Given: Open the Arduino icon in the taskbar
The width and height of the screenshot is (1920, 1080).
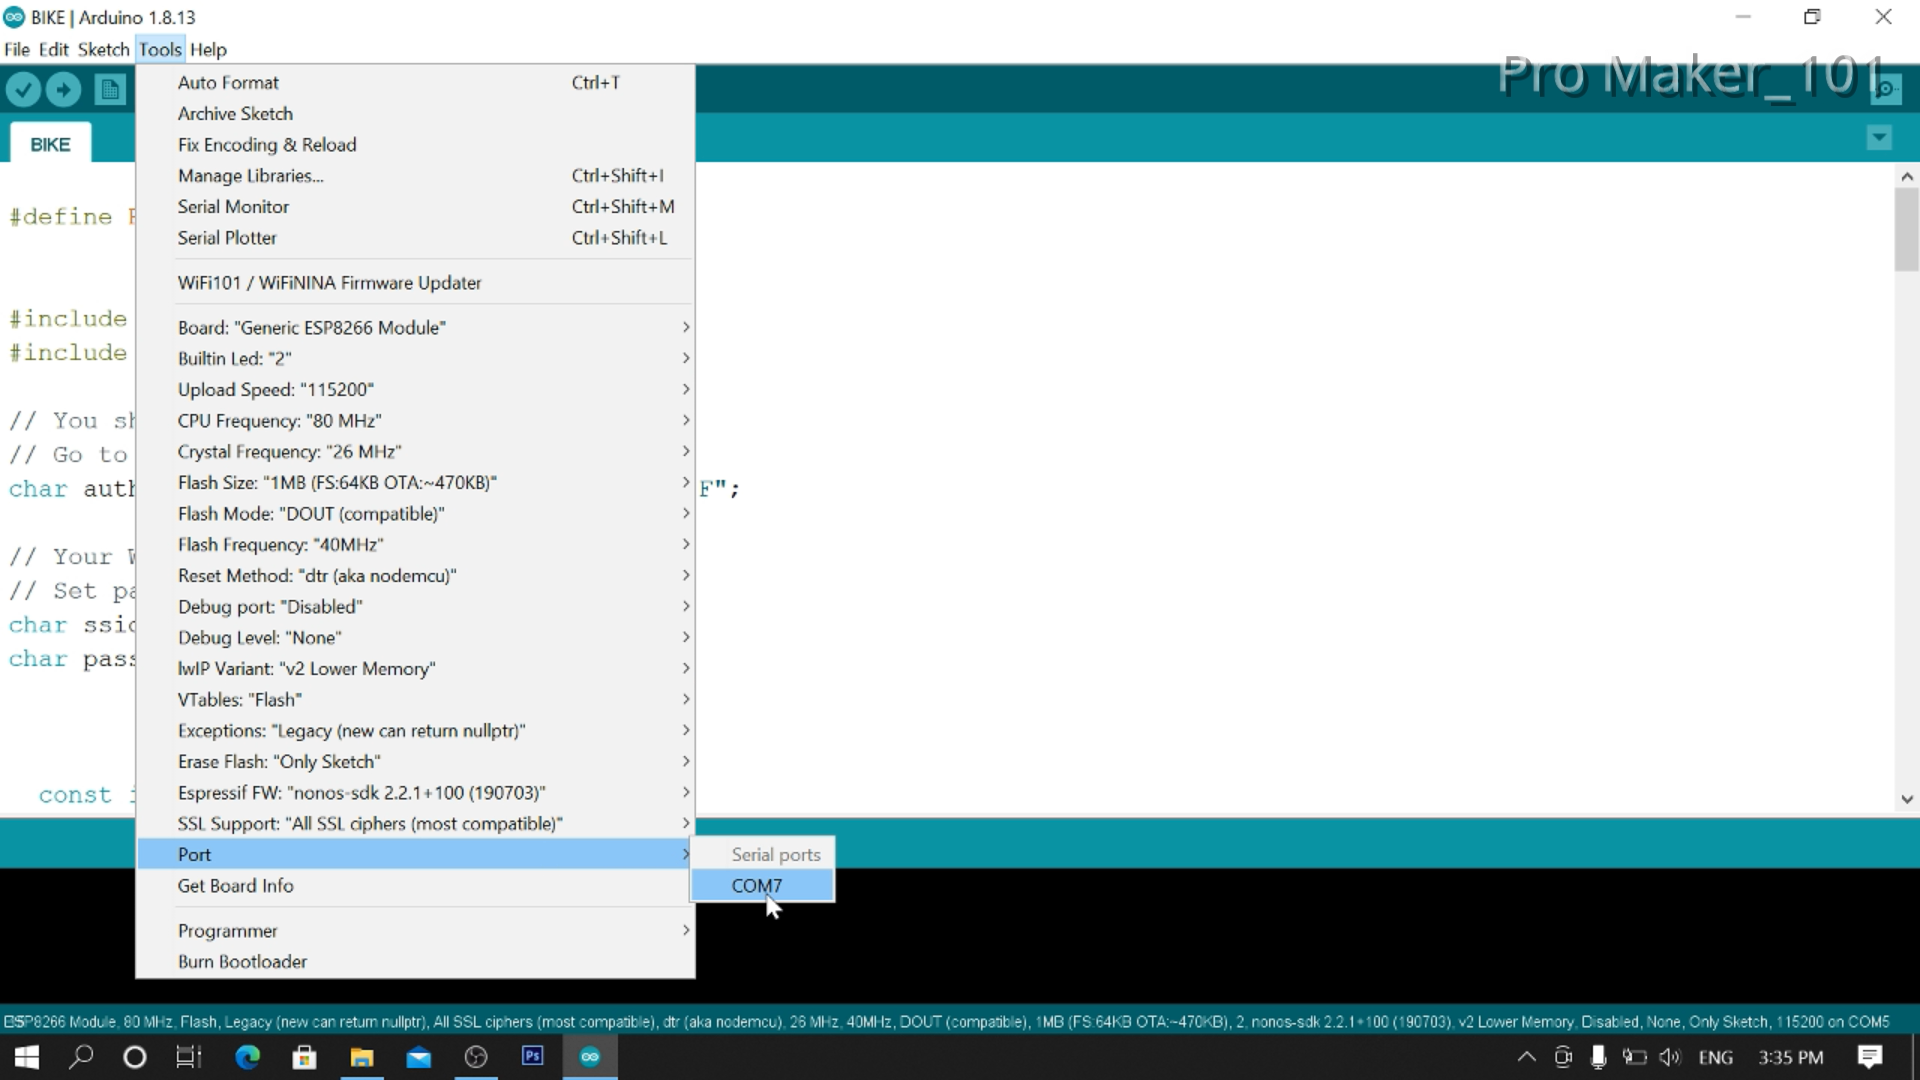Looking at the screenshot, I should 590,1057.
